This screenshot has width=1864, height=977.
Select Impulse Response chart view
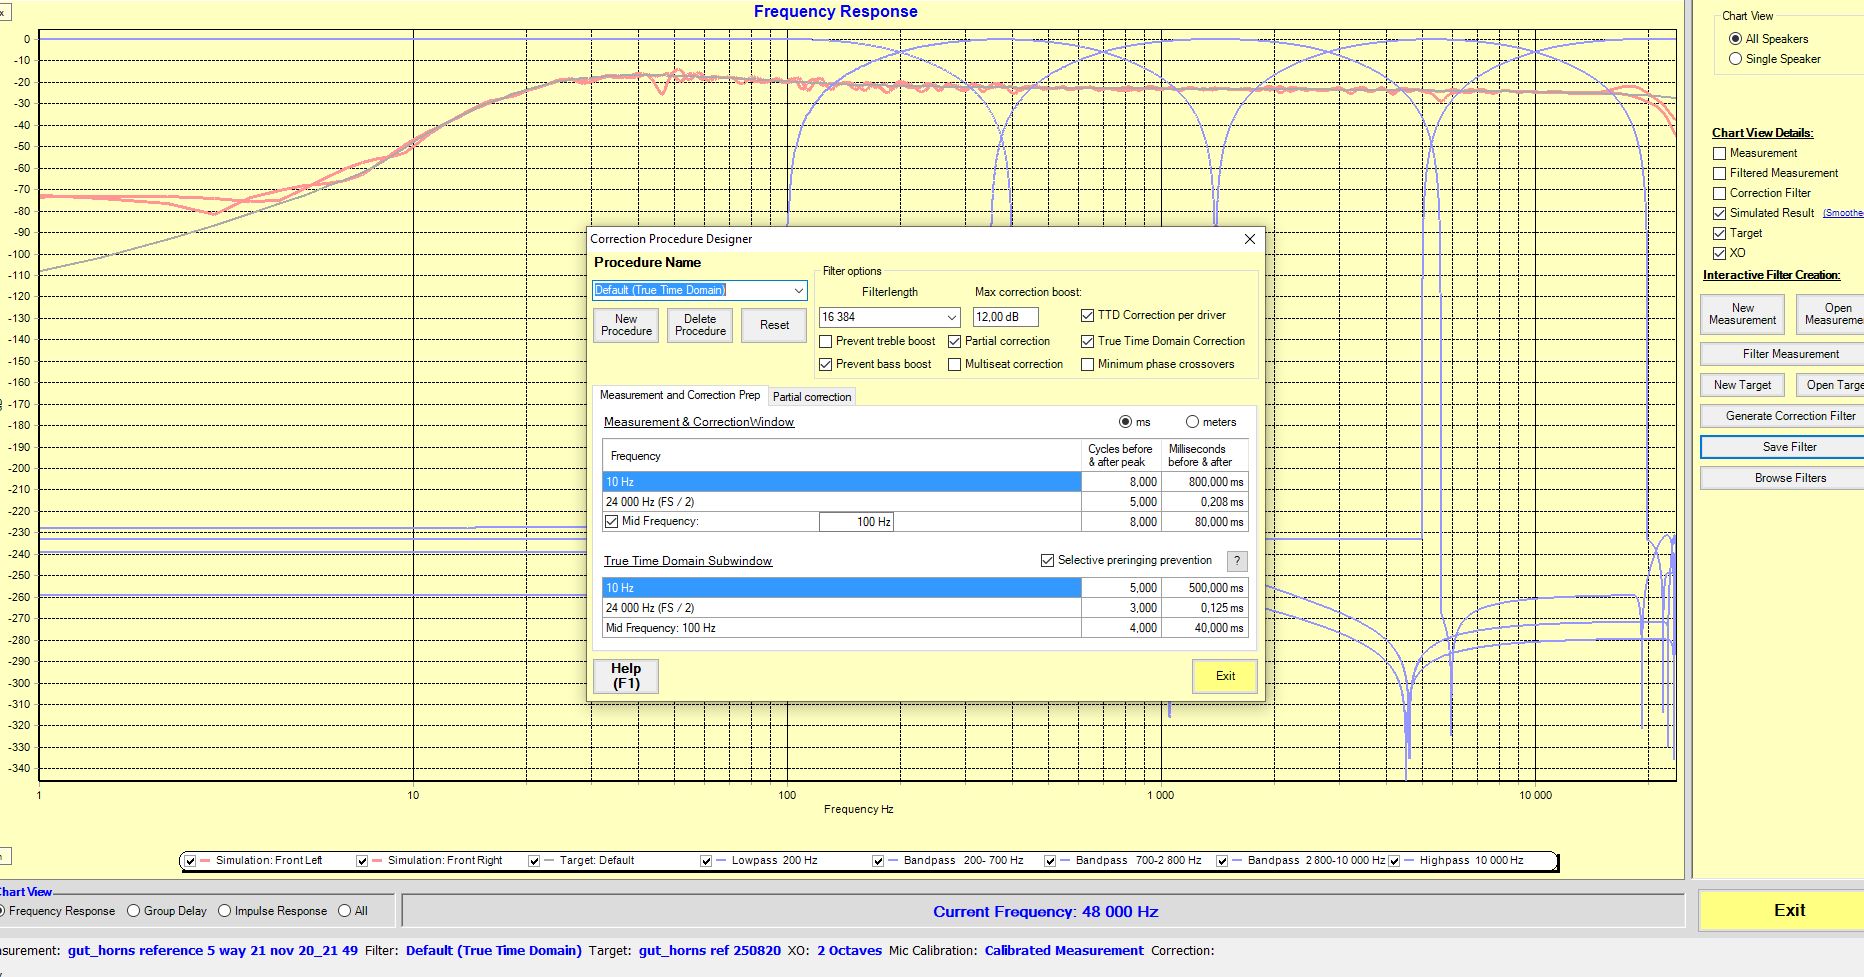coord(224,911)
